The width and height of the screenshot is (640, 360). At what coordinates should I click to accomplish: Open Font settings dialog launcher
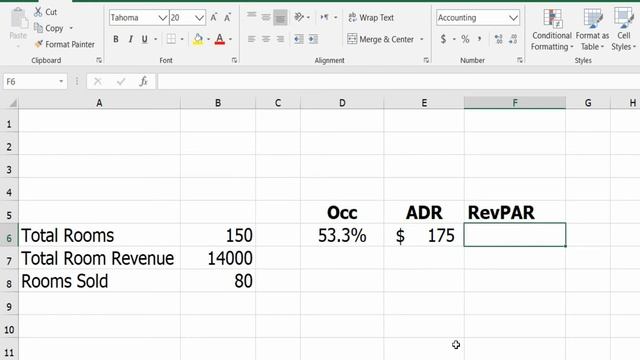pos(234,60)
